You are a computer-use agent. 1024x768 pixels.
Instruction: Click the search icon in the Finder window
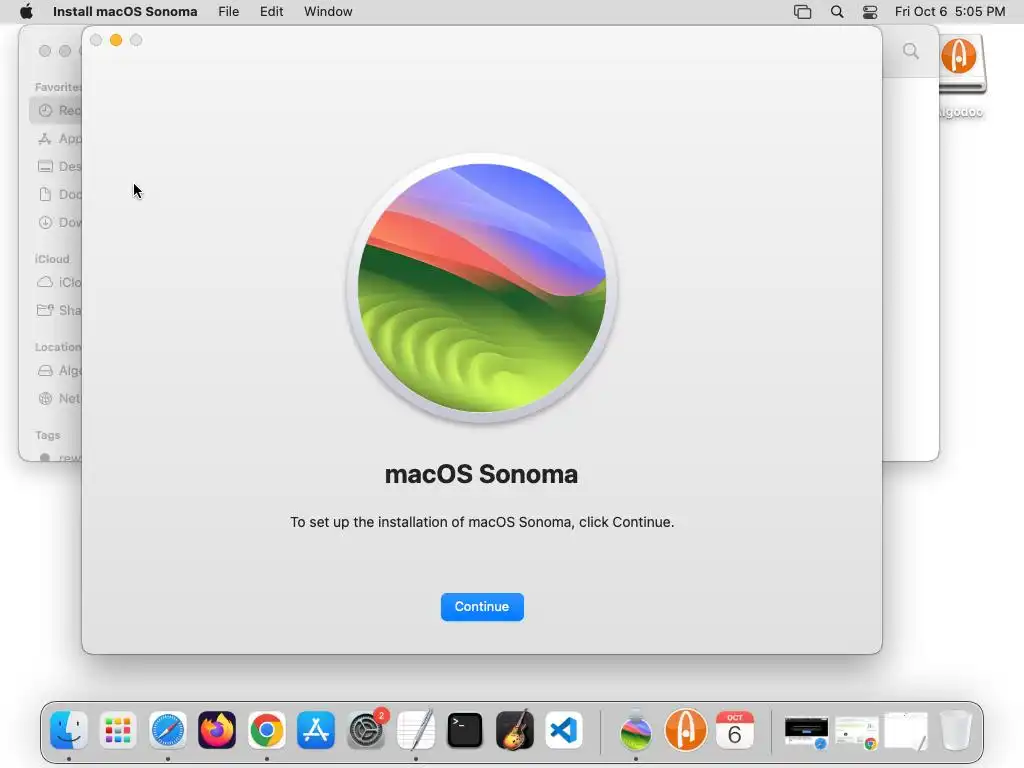pos(911,51)
